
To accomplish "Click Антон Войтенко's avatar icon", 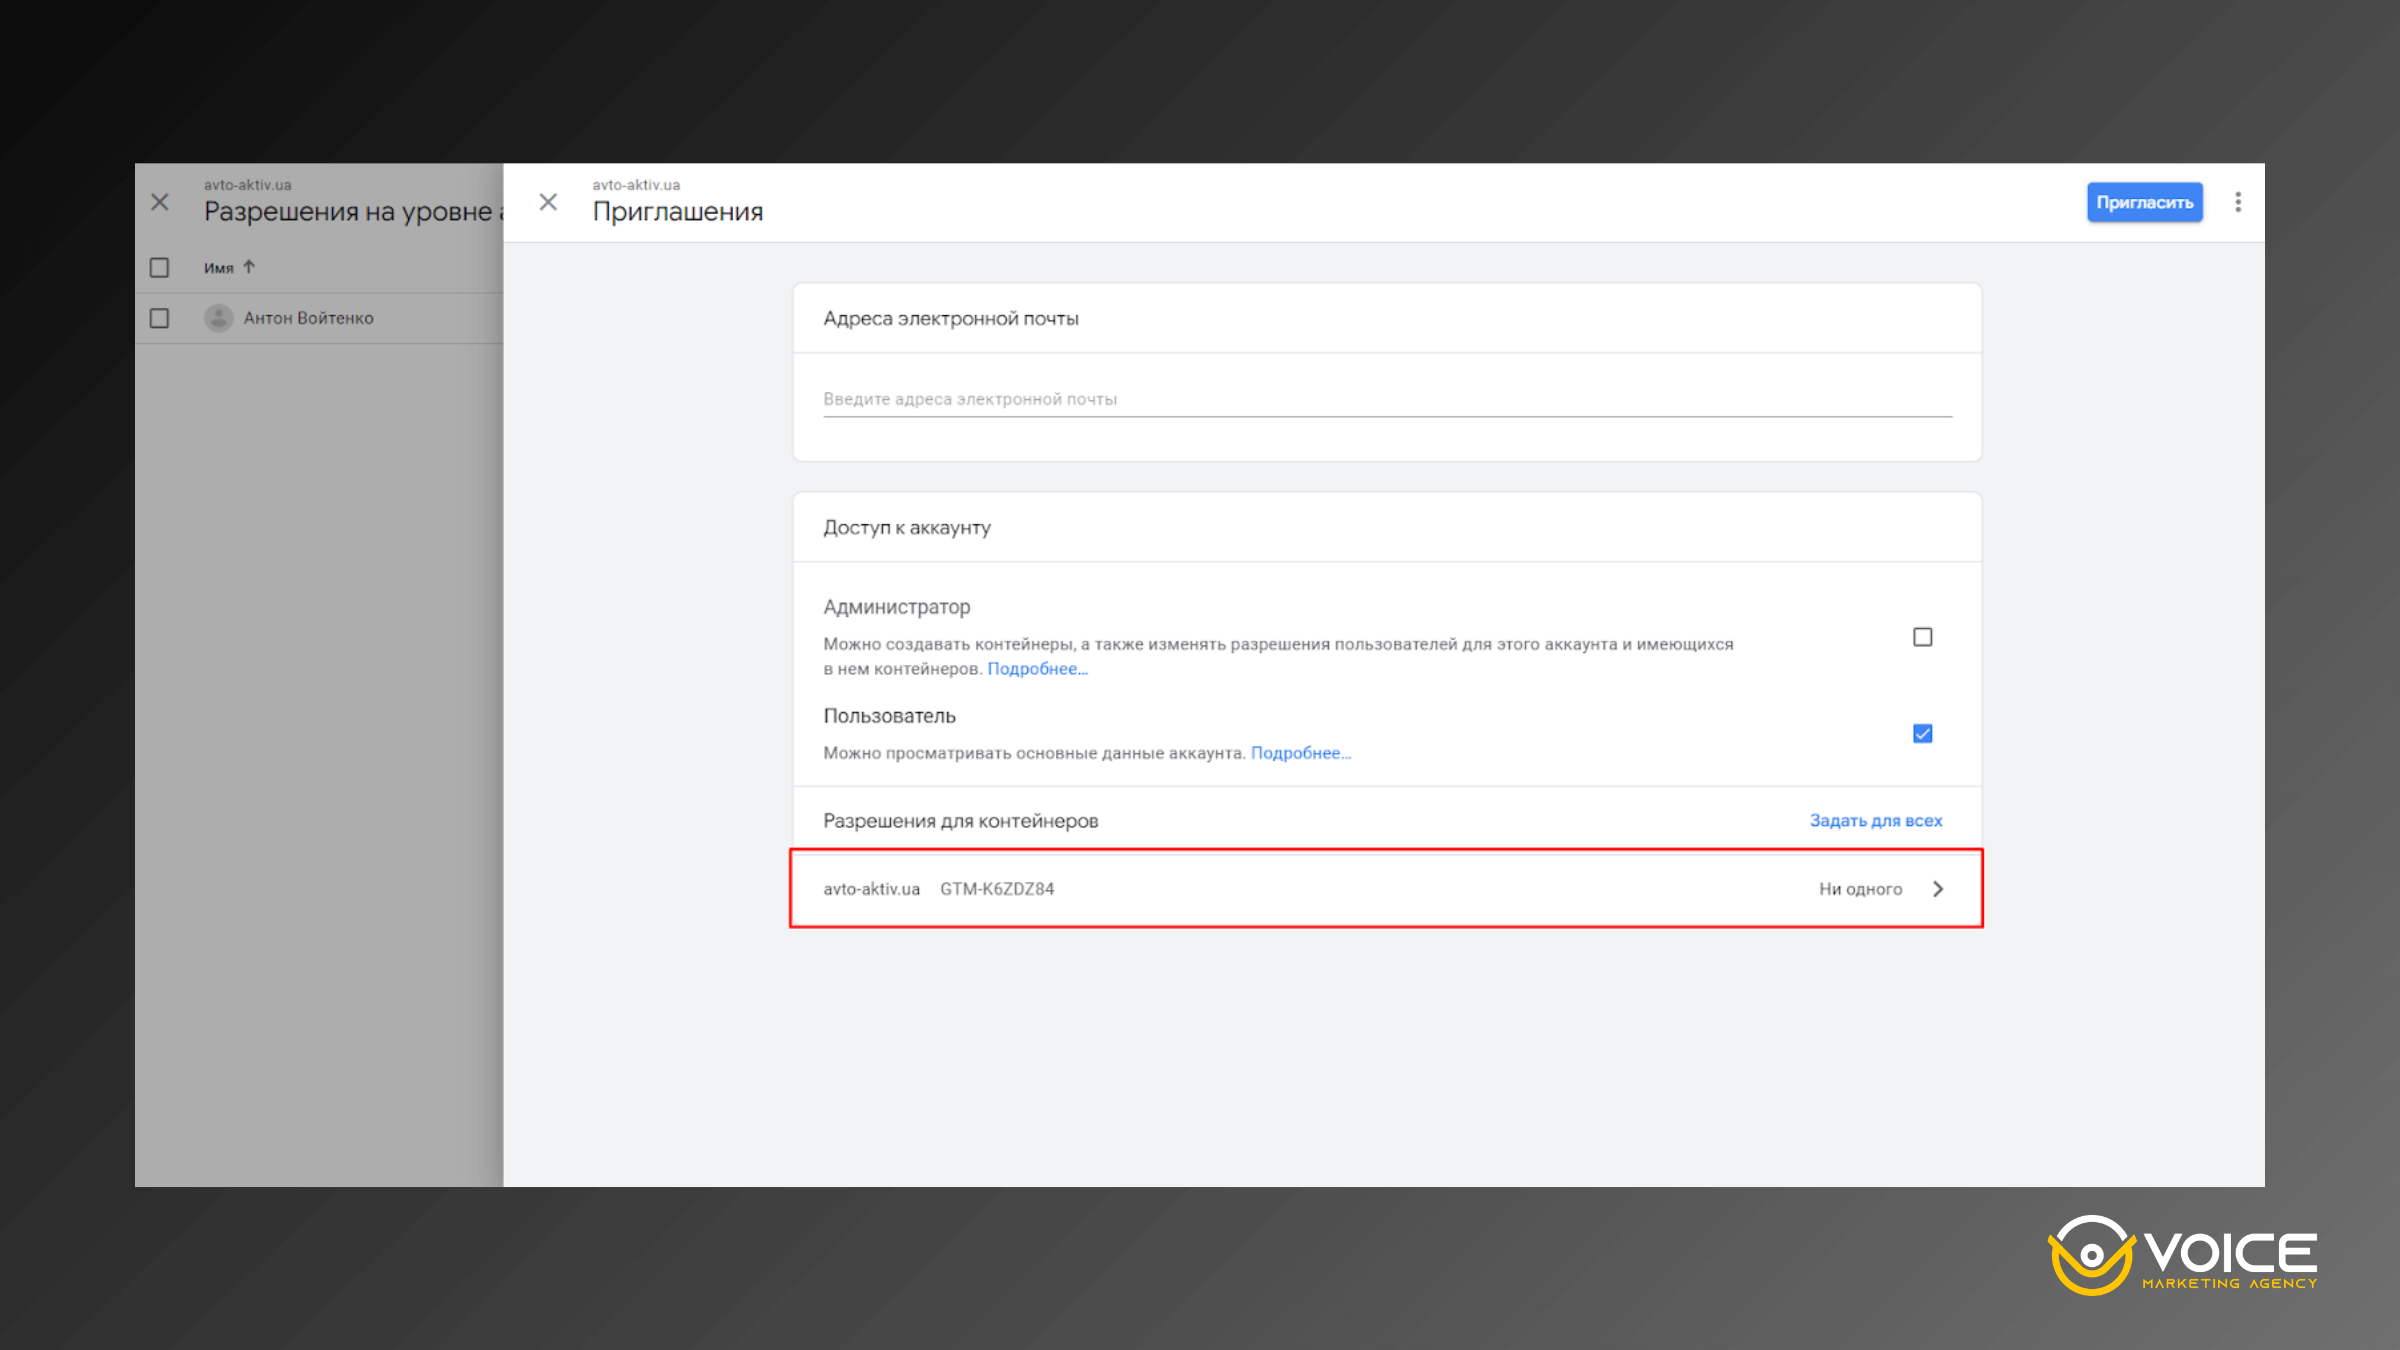I will point(219,318).
